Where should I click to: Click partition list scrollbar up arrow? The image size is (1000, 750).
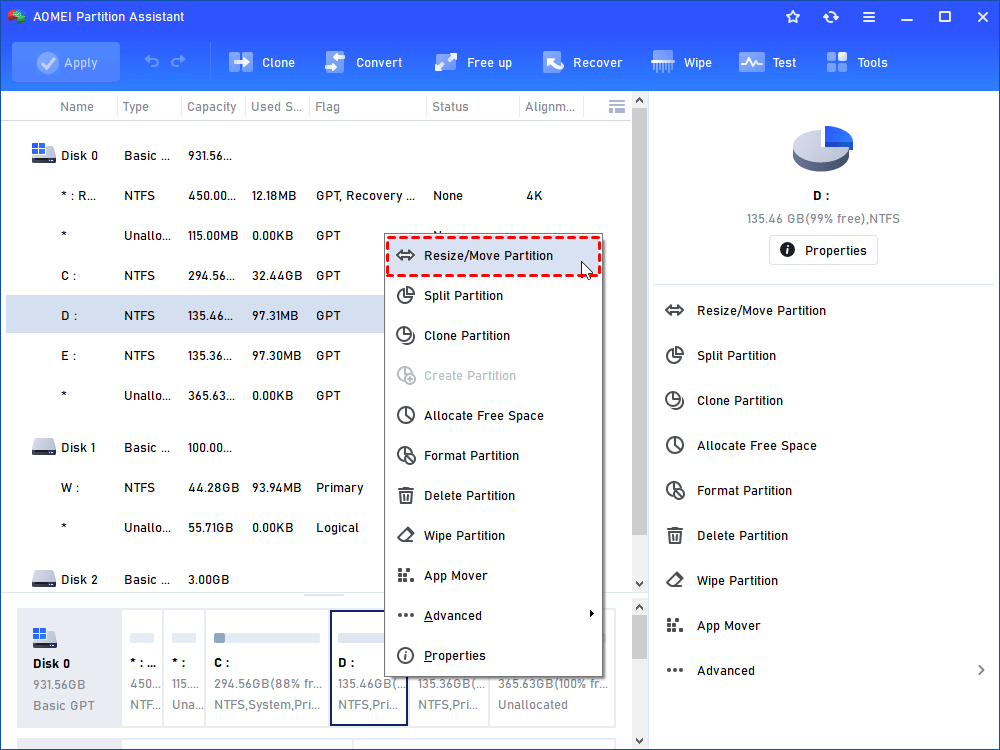pos(640,100)
